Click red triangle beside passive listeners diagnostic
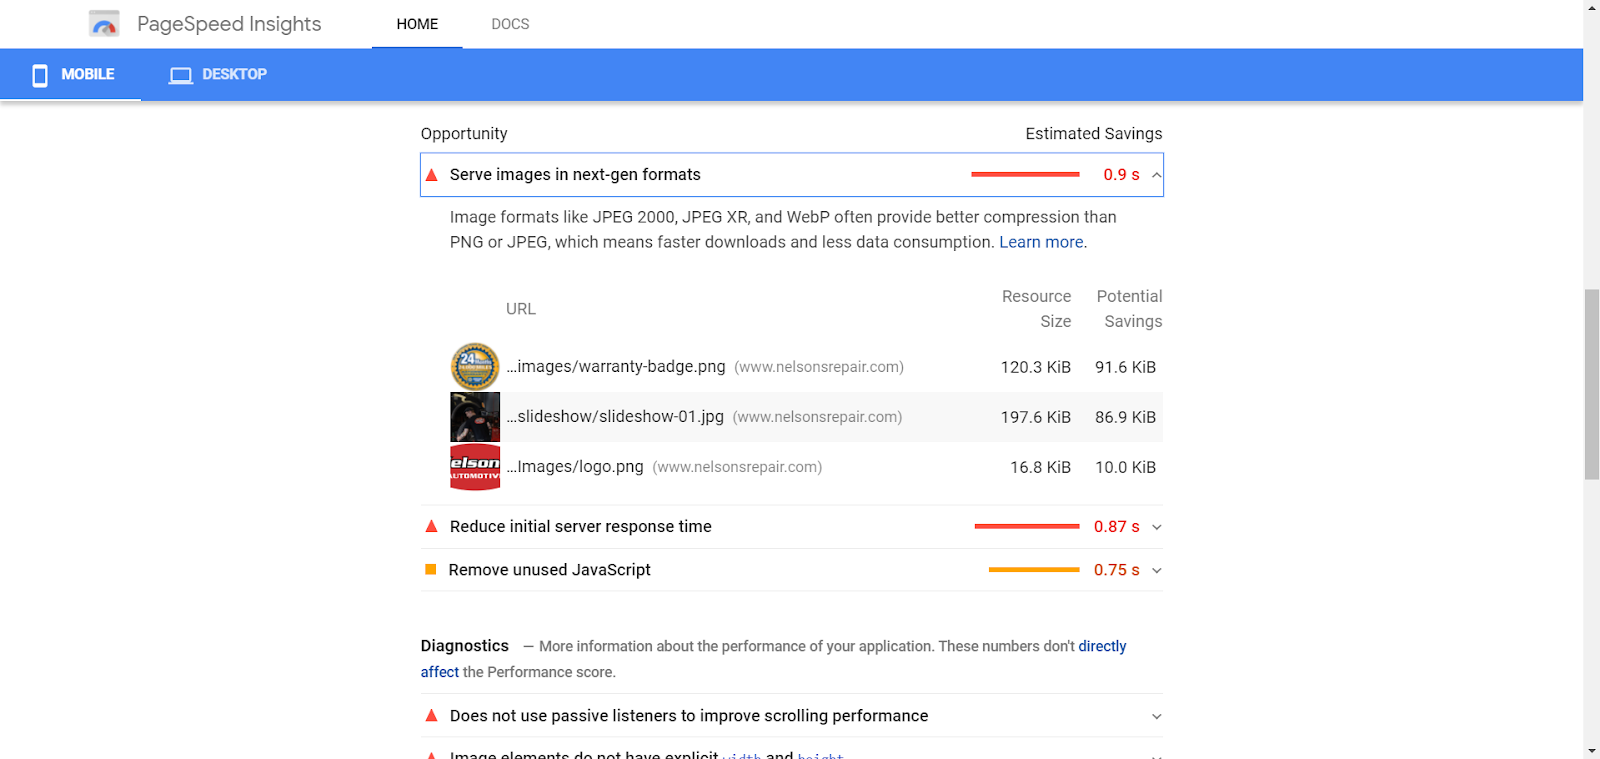 (432, 716)
